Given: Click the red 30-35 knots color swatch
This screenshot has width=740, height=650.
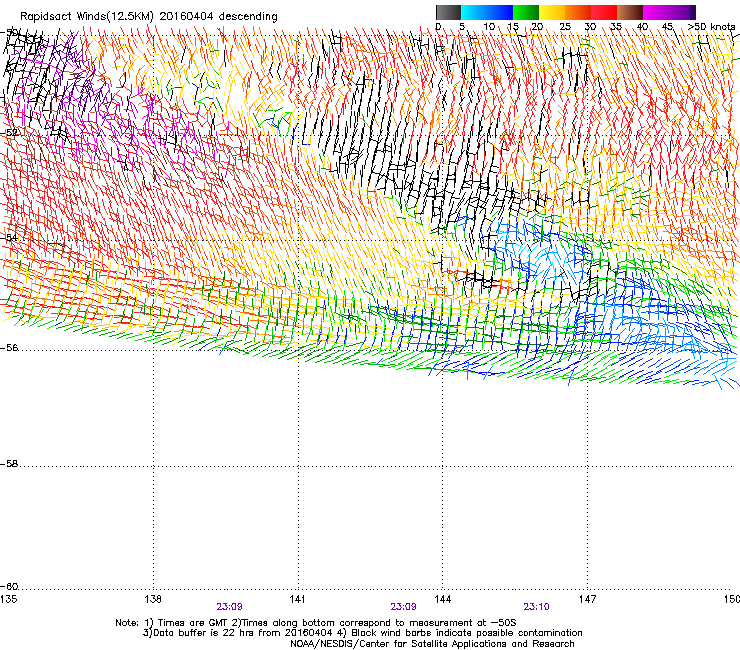Looking at the screenshot, I should (604, 12).
